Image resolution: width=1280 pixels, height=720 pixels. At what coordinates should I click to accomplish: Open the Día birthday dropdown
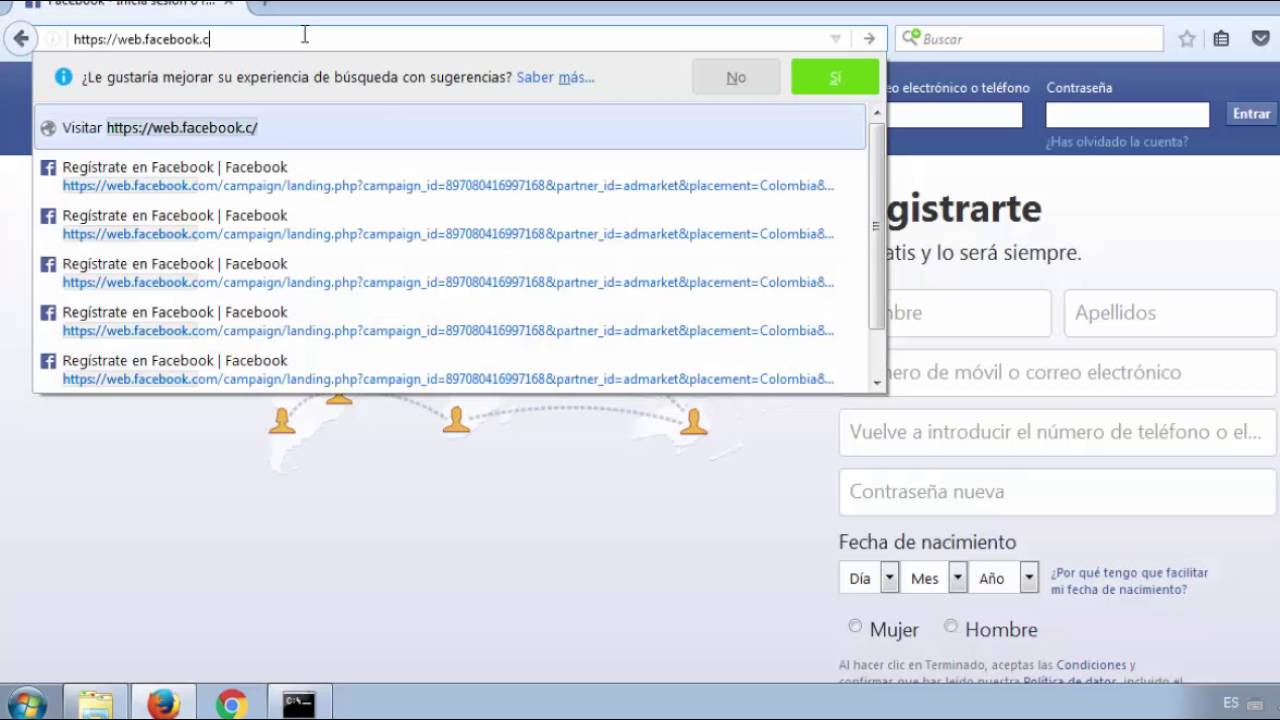(x=868, y=578)
